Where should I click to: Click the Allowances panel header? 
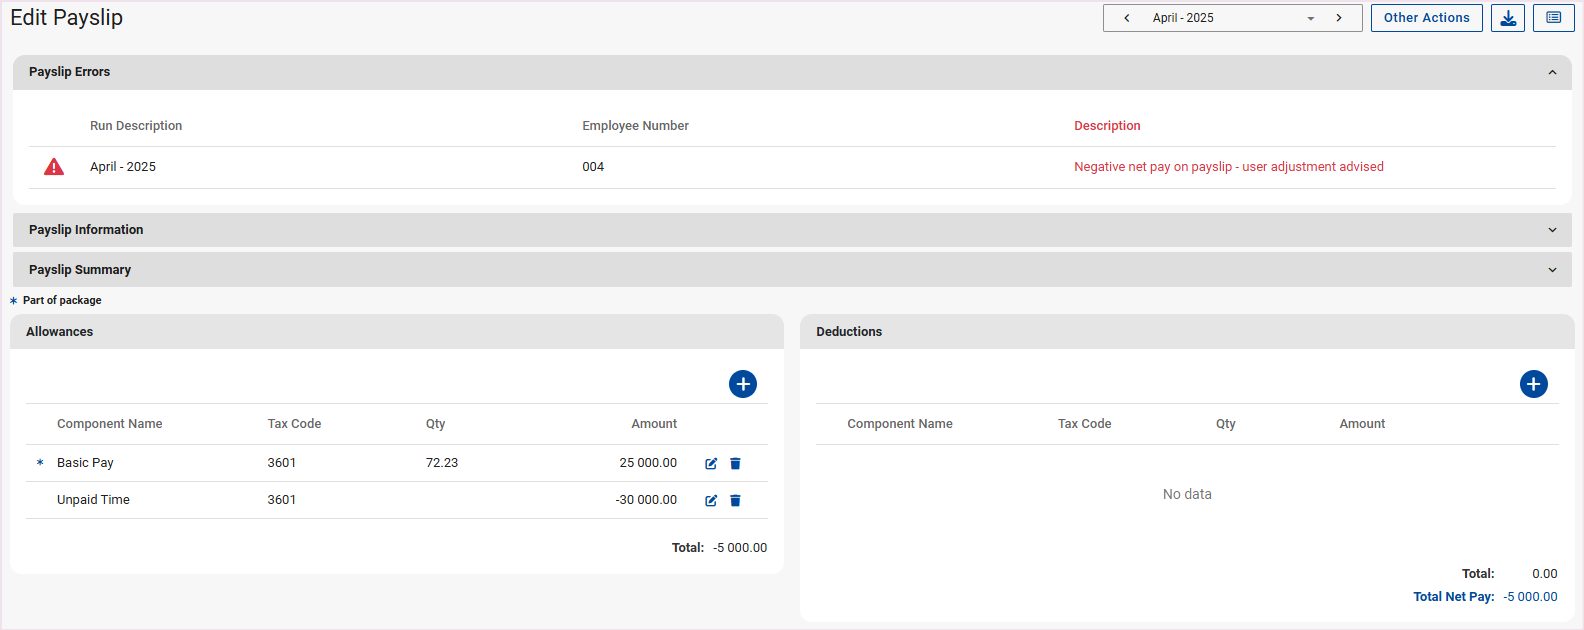(60, 332)
